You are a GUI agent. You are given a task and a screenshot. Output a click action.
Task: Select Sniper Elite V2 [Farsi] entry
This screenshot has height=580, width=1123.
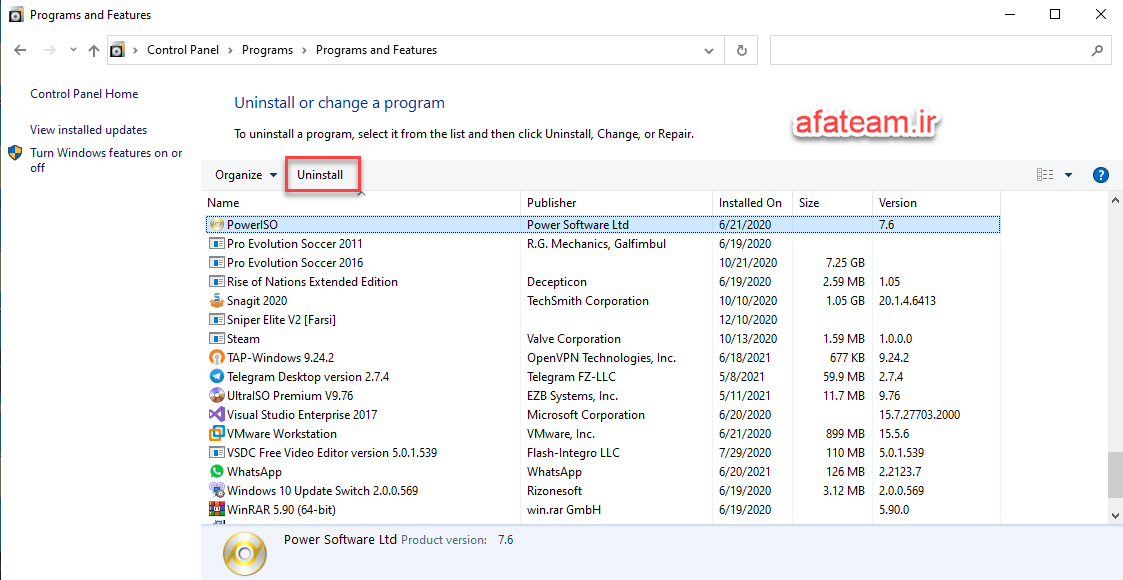[x=602, y=320]
